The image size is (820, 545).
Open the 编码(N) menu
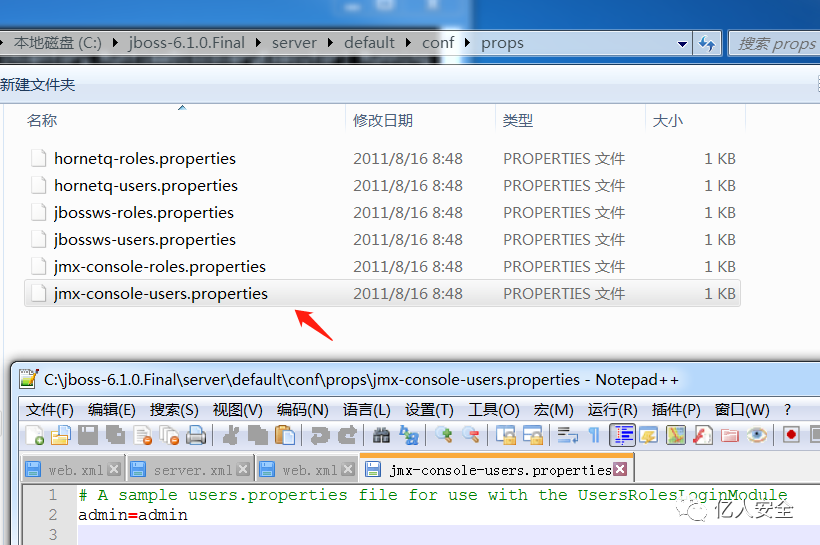303,410
